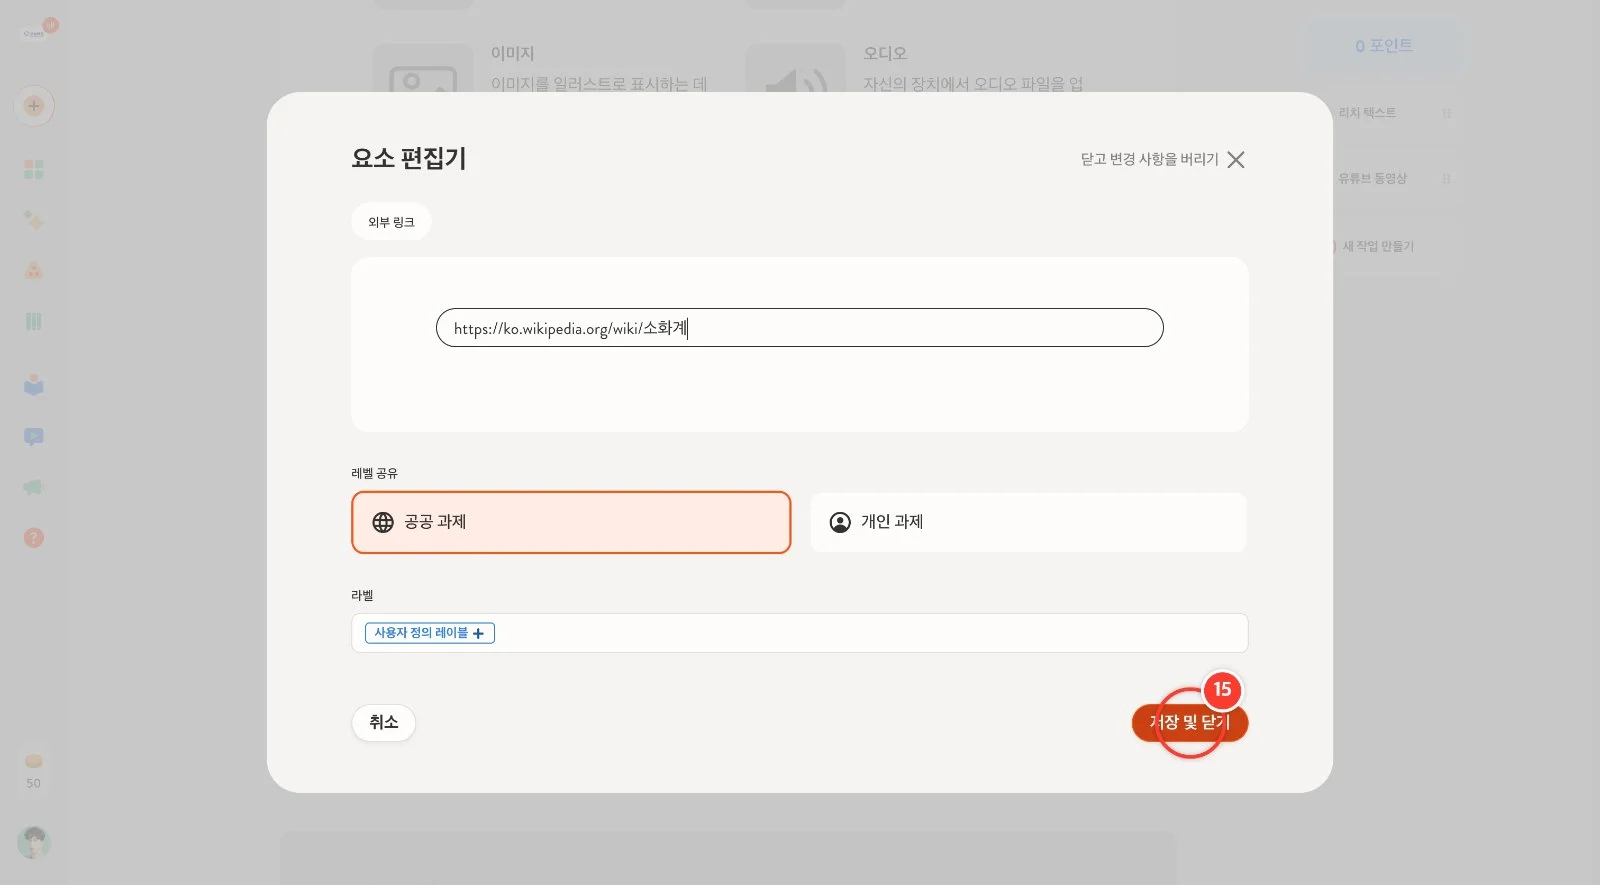Add a label with 사용자 정의 레이블 +
This screenshot has width=1600, height=885.
[430, 633]
